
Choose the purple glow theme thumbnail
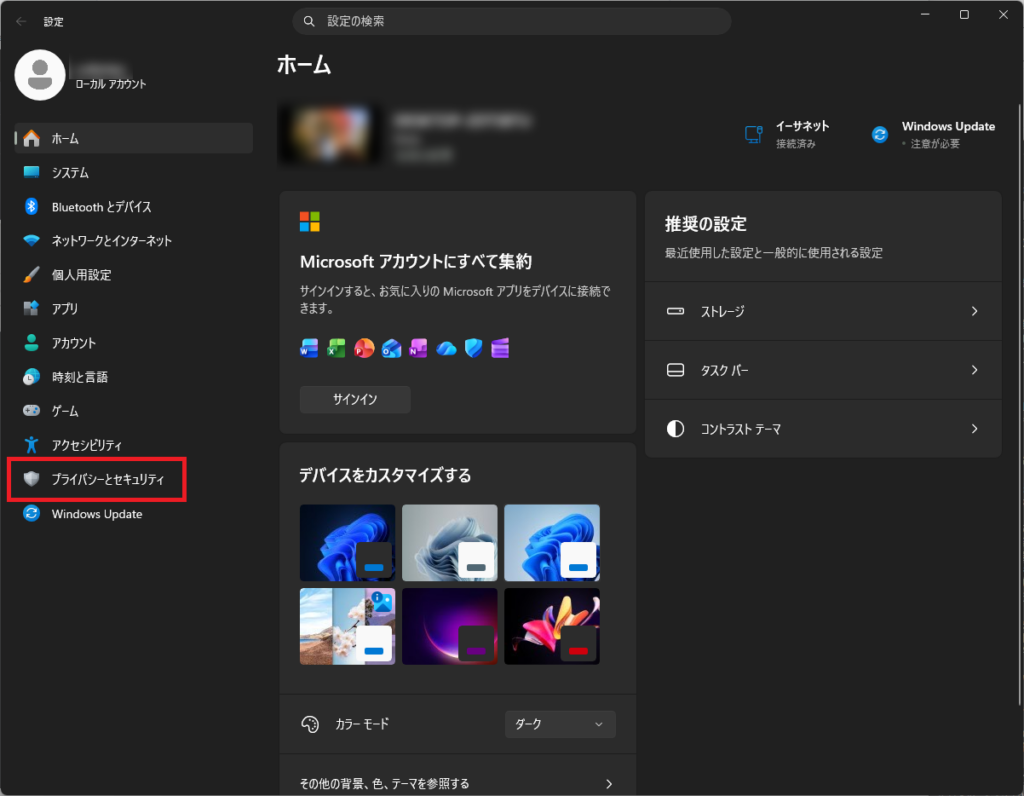click(x=449, y=626)
